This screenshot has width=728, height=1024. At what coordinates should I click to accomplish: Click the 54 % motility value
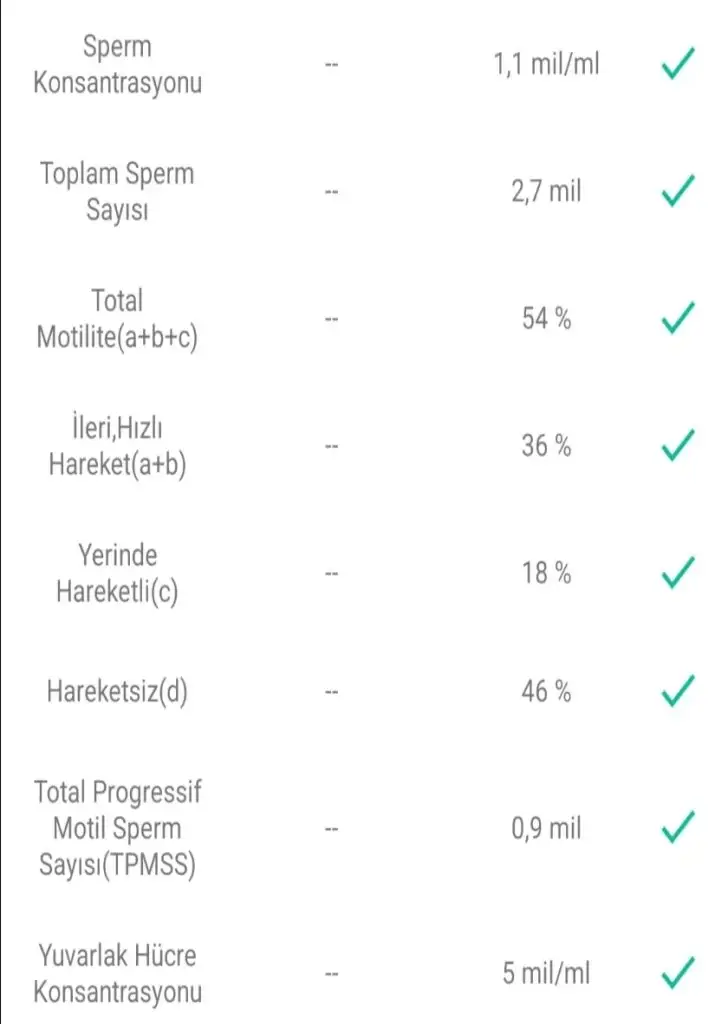click(546, 319)
